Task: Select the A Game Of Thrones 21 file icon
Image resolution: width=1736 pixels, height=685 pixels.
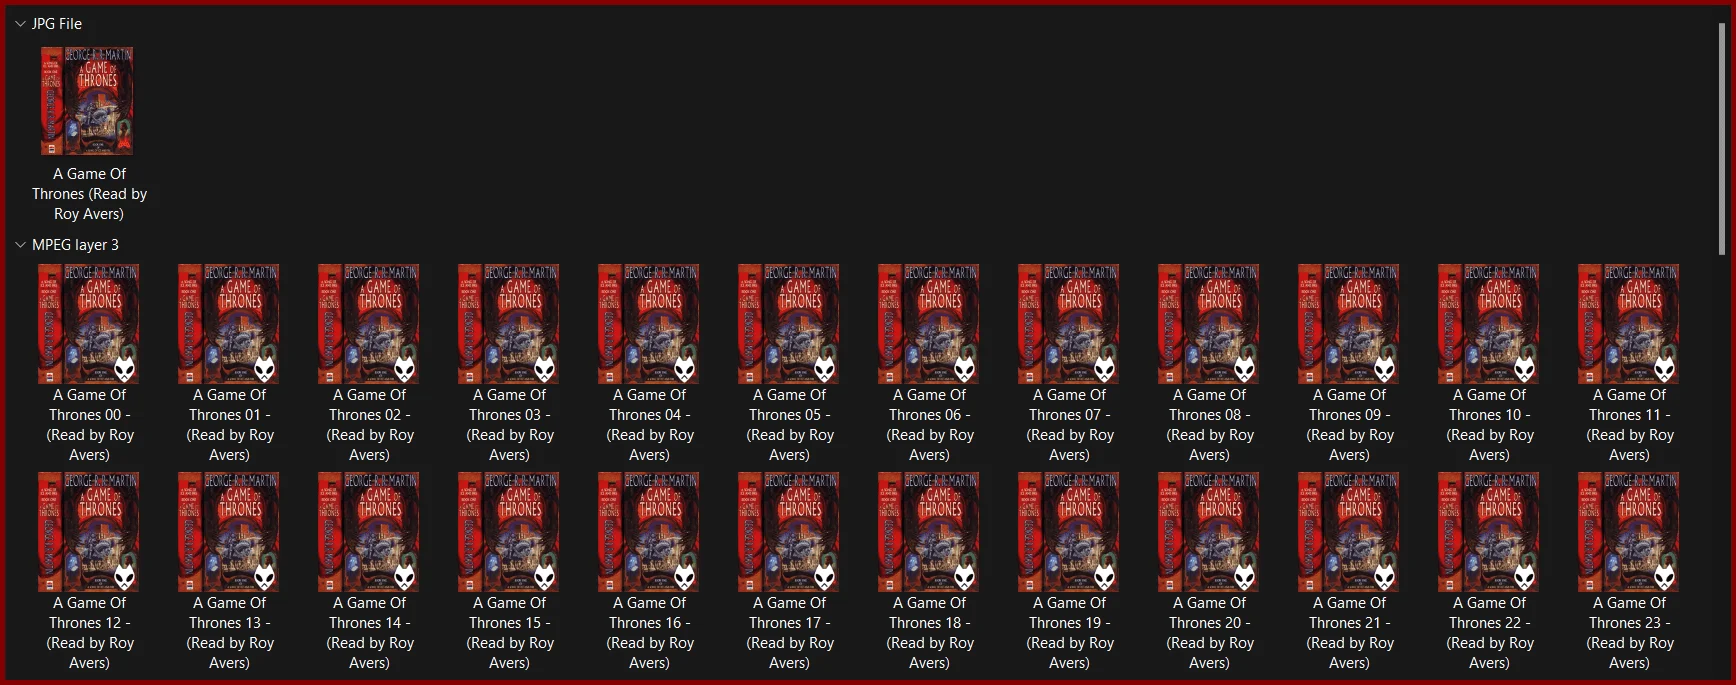Action: pyautogui.click(x=1349, y=532)
